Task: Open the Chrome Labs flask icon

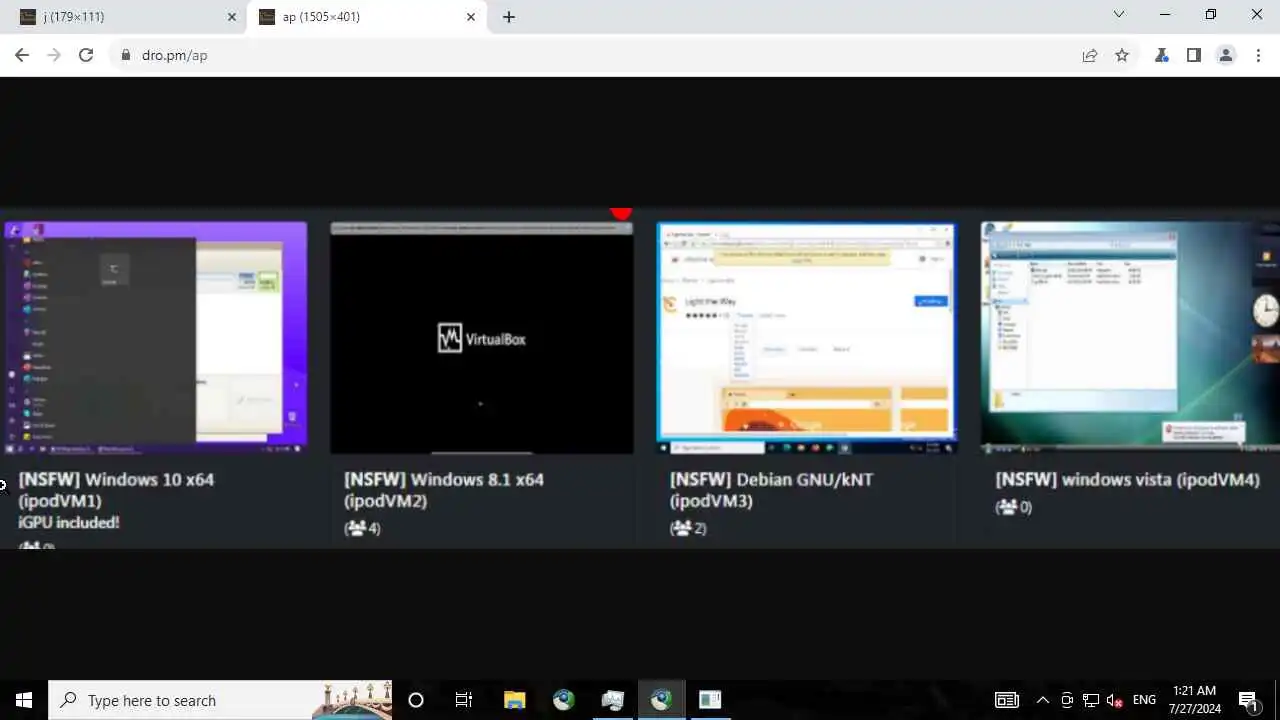Action: 1162,55
